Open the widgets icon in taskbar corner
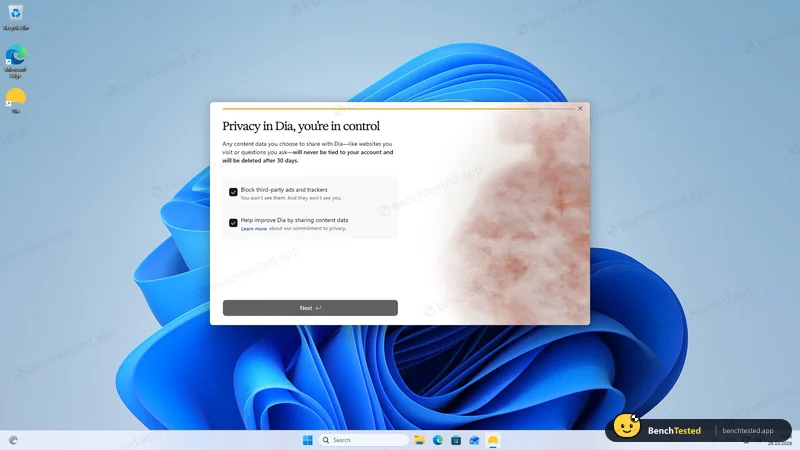The height and width of the screenshot is (450, 800). pyautogui.click(x=13, y=440)
